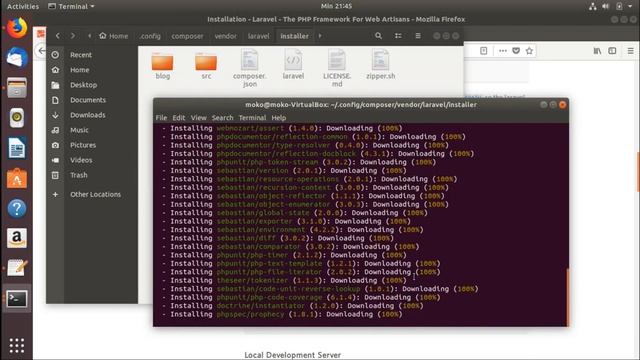Viewport: 640px width, 360px height.
Task: Select the laravel script file
Action: 293,64
